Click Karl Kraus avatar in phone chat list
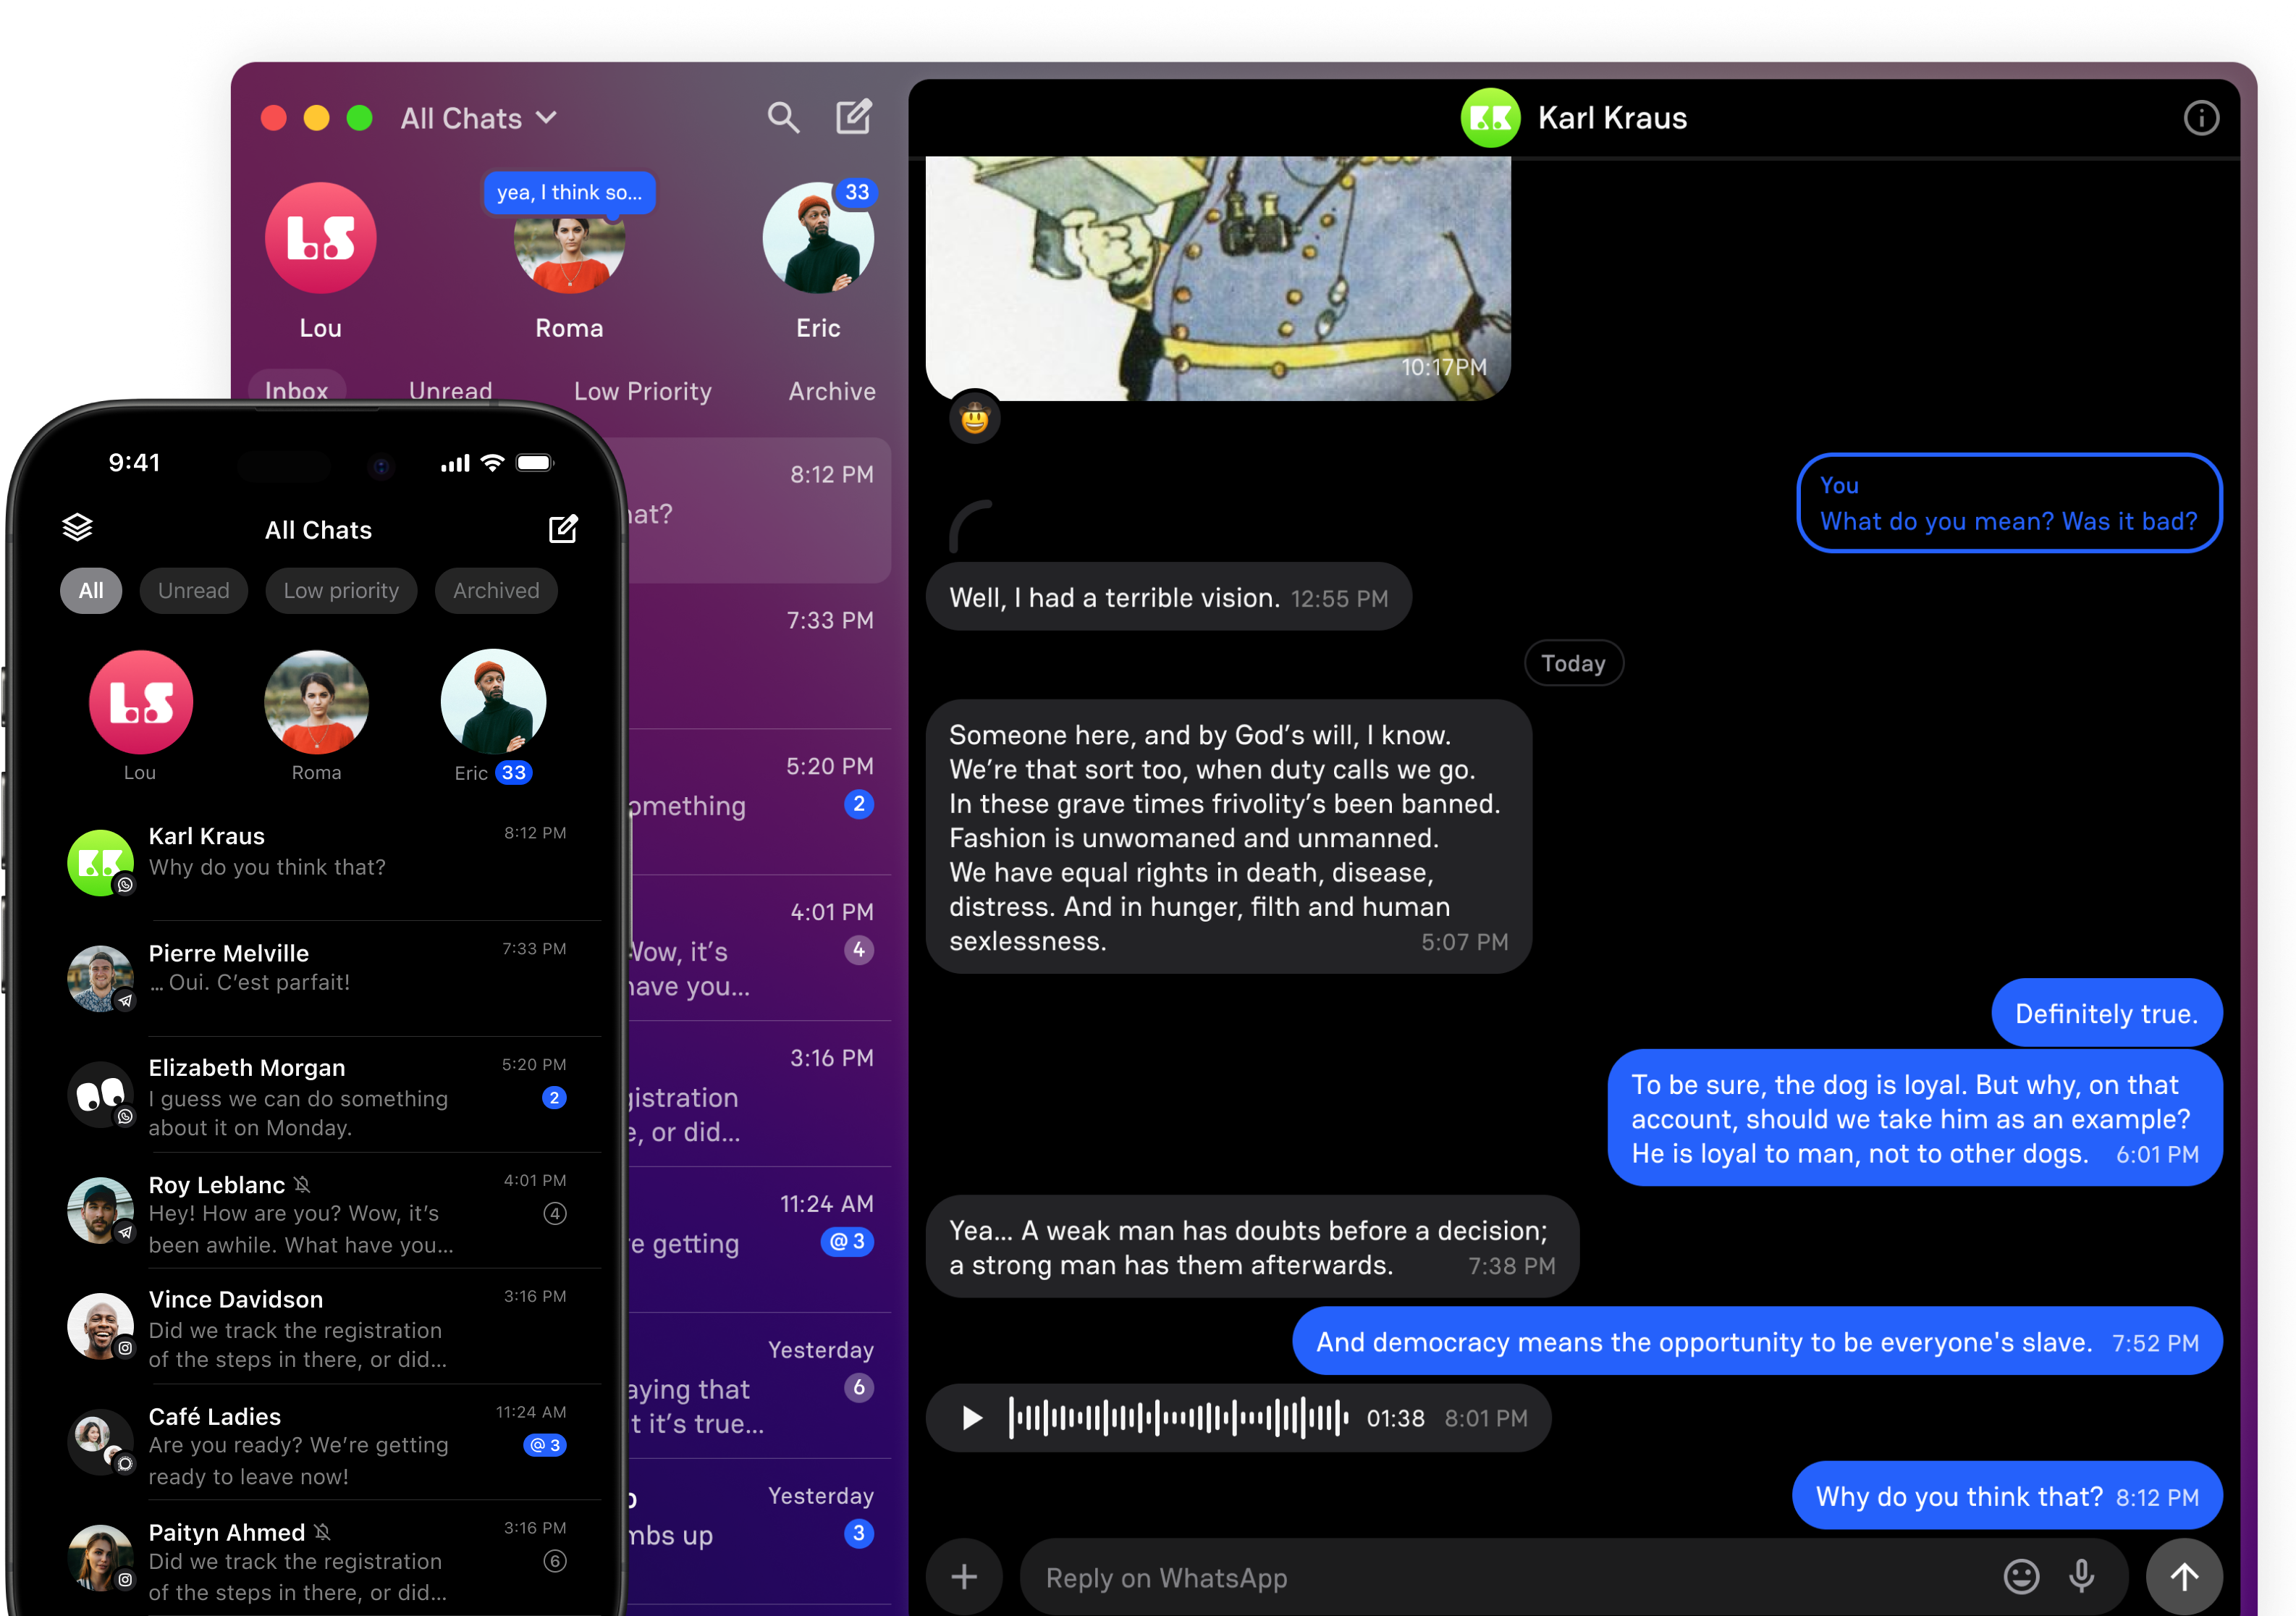The image size is (2296, 1616). point(100,862)
